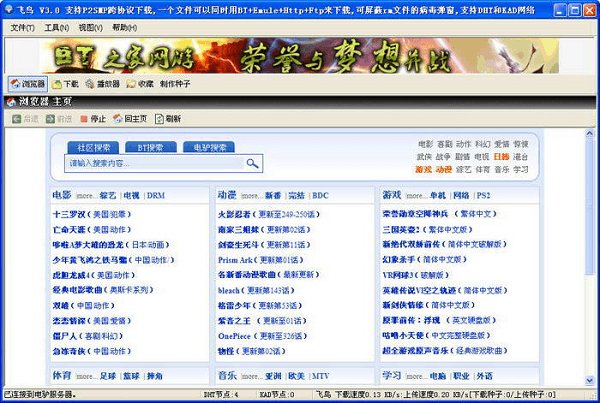Viewport: 600px width, 403px height.
Task: Click into the search content input box
Action: pos(155,163)
